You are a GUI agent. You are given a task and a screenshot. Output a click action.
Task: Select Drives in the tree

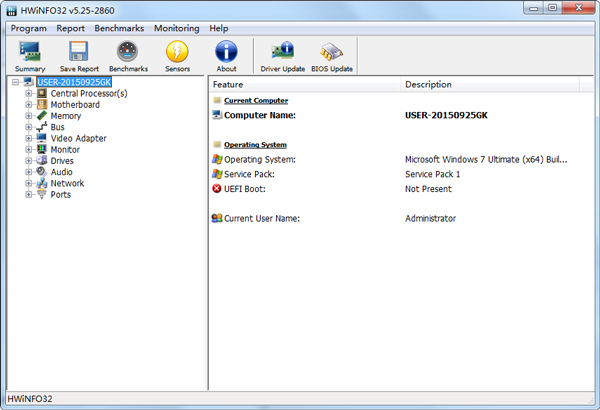(62, 161)
